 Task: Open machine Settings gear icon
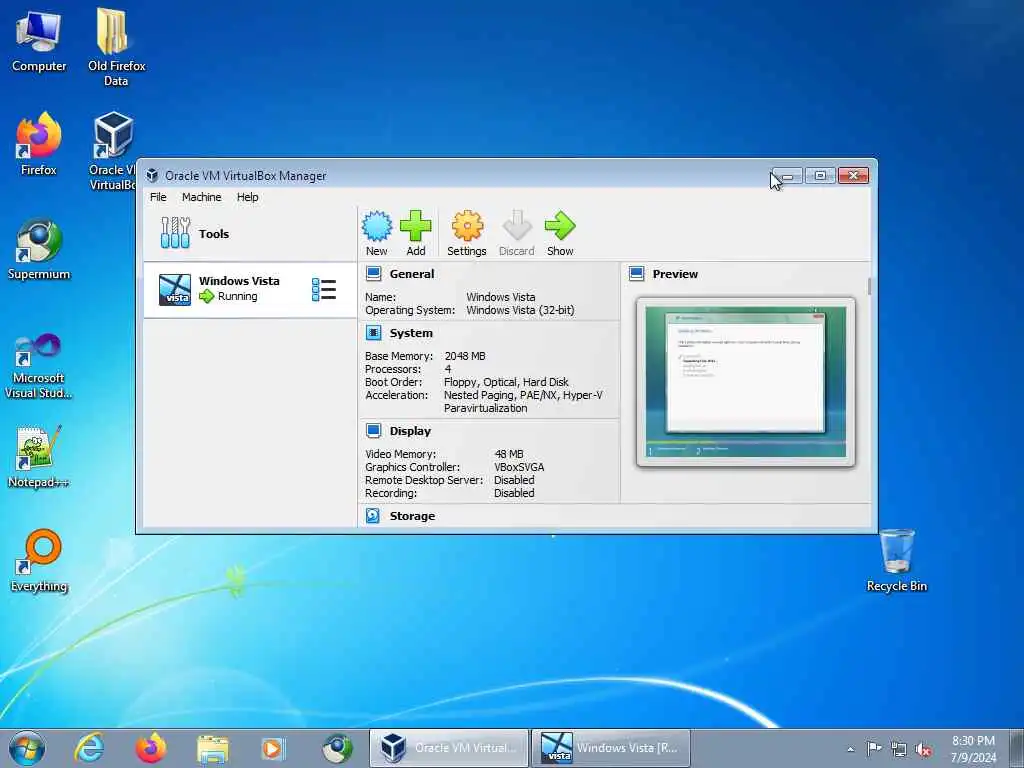coord(467,226)
